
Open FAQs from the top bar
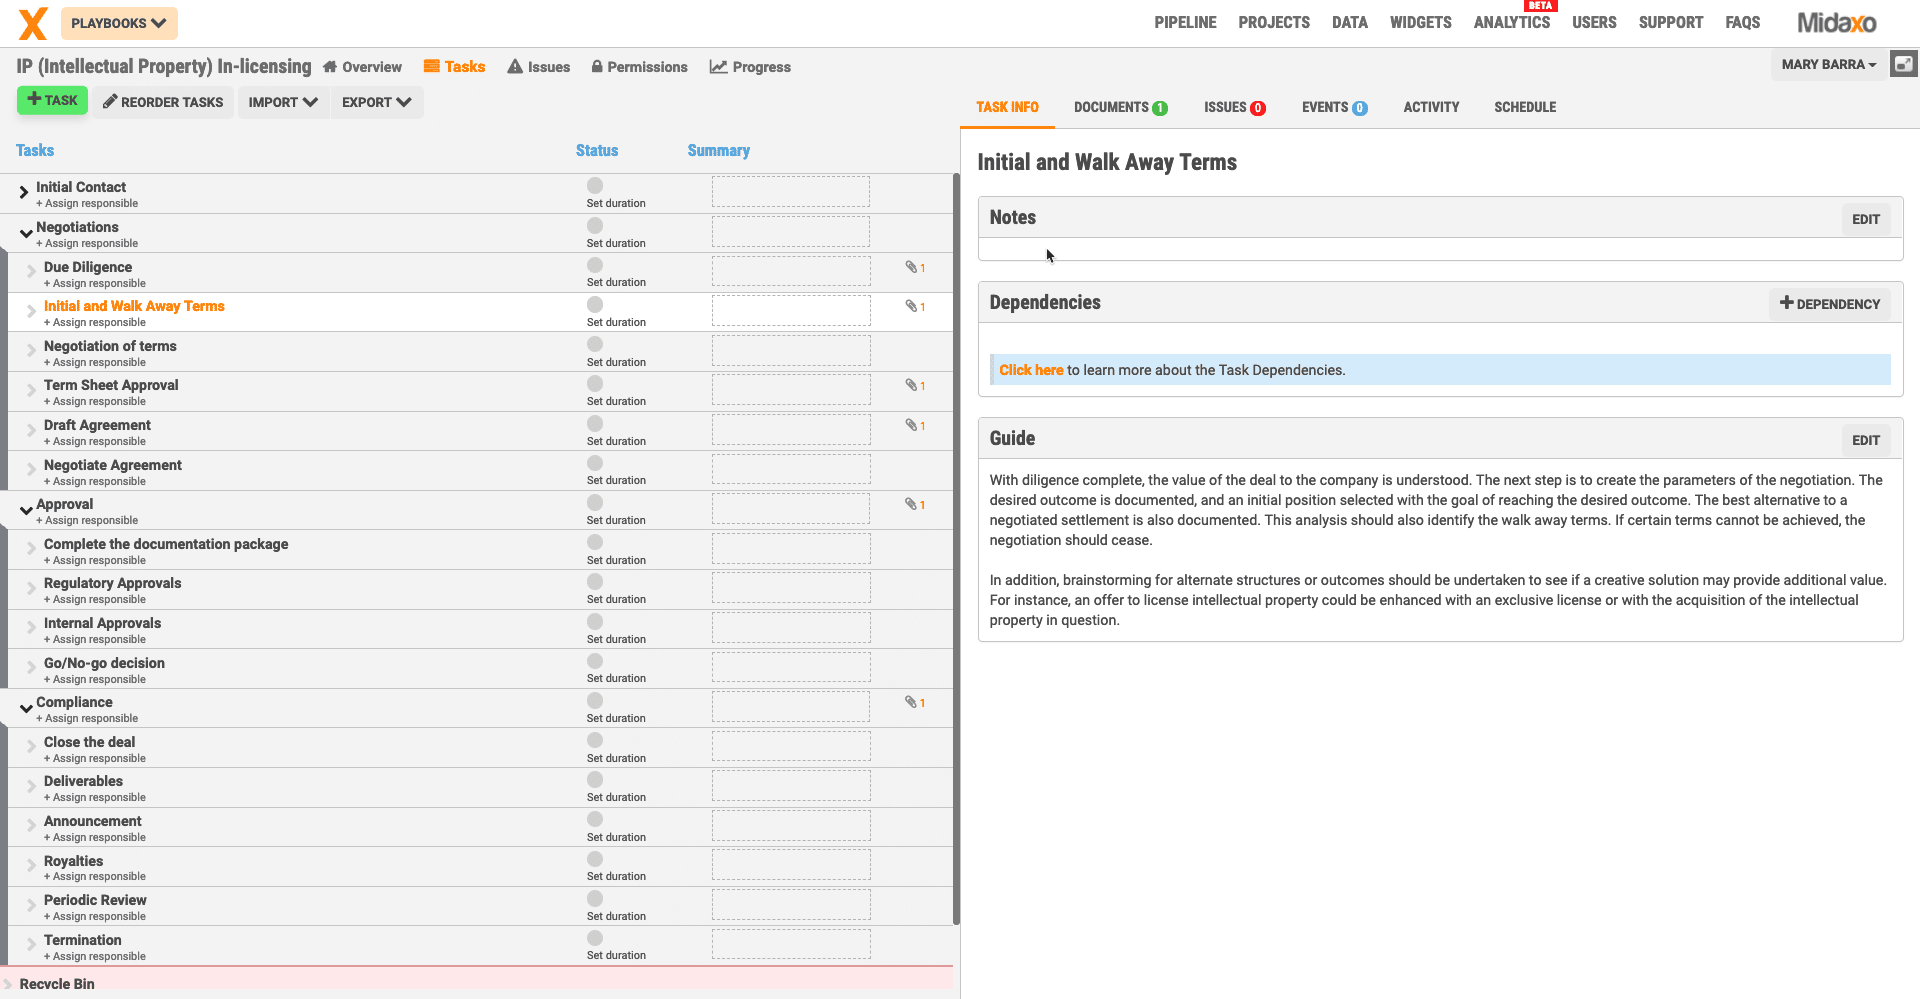pyautogui.click(x=1742, y=23)
